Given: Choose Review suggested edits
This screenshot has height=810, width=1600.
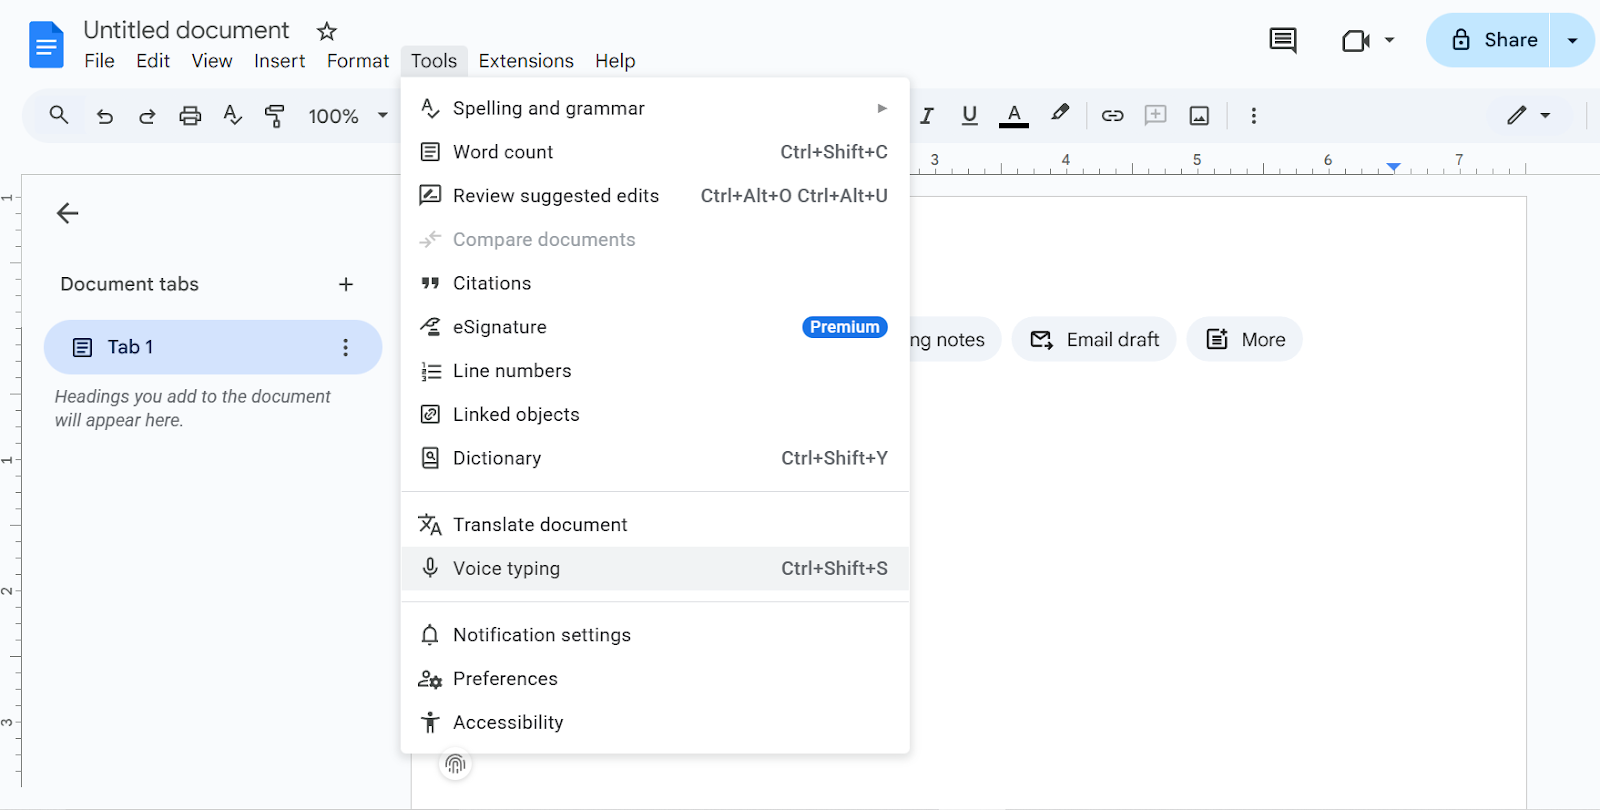Looking at the screenshot, I should click(655, 196).
